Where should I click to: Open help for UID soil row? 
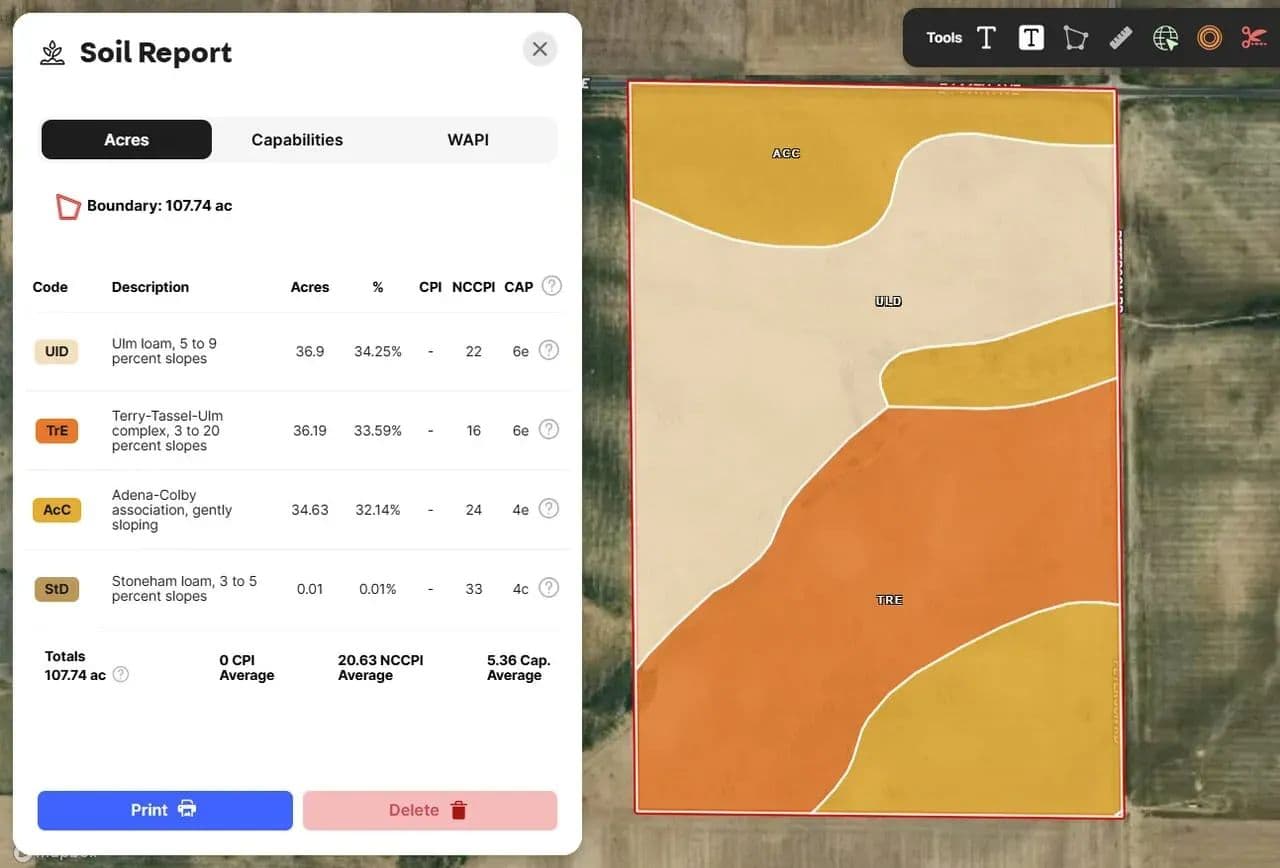pos(548,350)
